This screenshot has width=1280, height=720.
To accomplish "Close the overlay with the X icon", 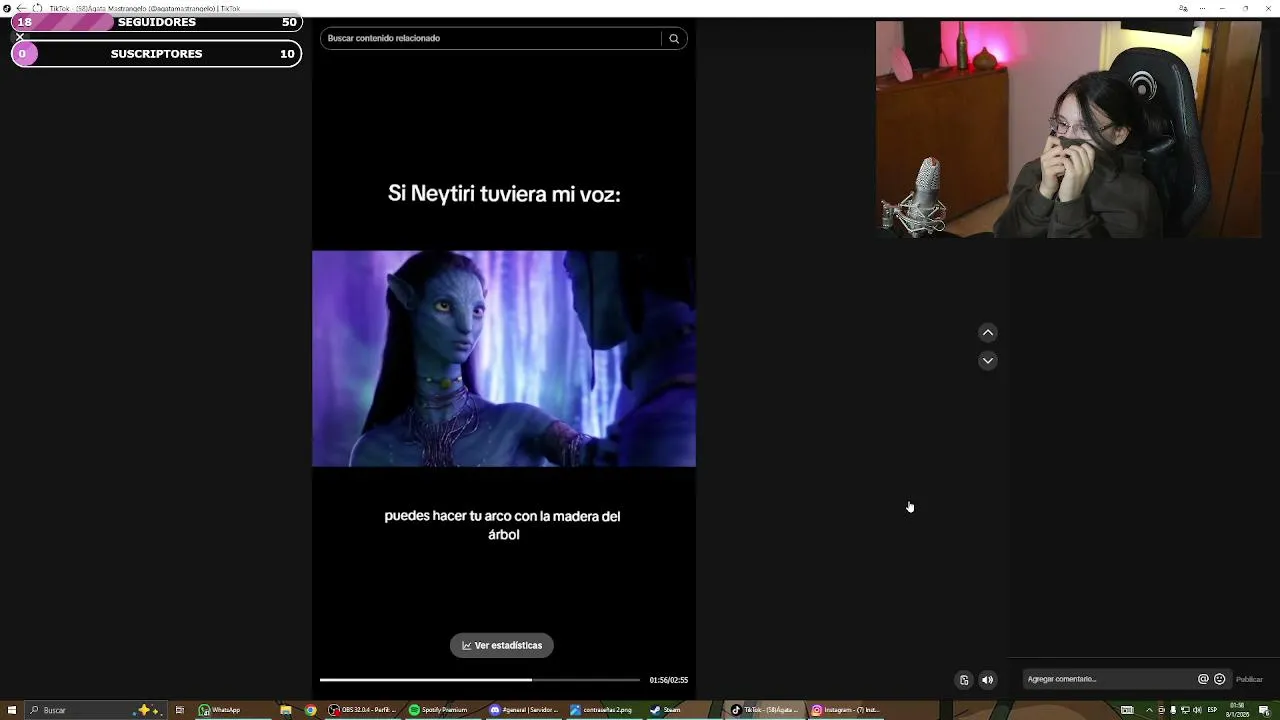I will pyautogui.click(x=19, y=37).
